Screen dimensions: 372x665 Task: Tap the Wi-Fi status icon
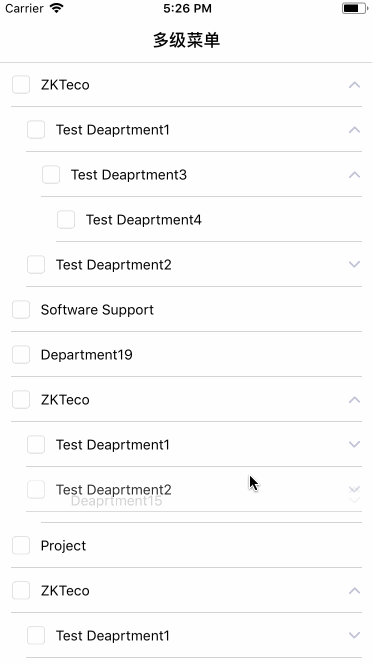56,8
